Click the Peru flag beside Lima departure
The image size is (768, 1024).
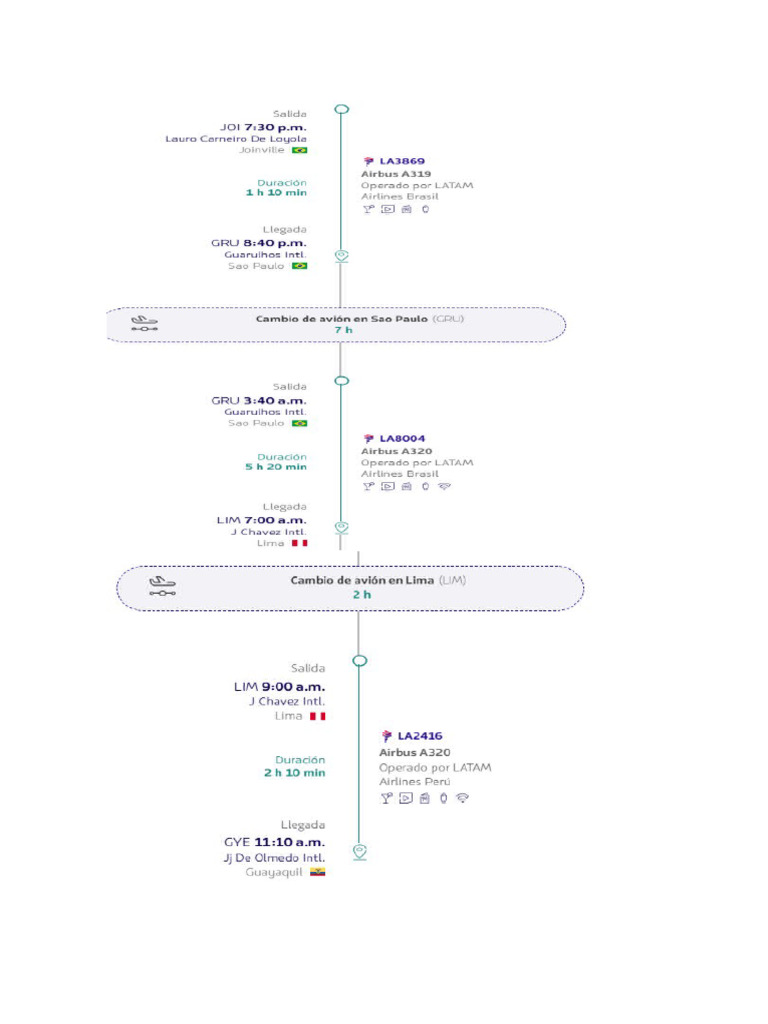tap(317, 716)
